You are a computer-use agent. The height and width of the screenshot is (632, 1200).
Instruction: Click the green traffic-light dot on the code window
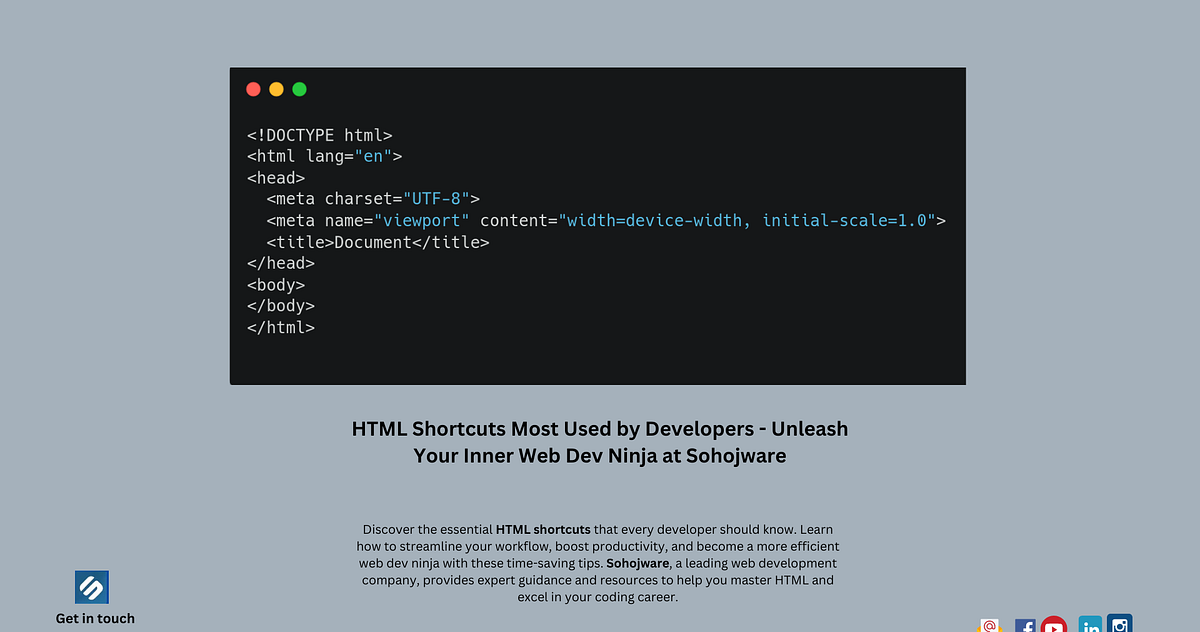pos(299,89)
